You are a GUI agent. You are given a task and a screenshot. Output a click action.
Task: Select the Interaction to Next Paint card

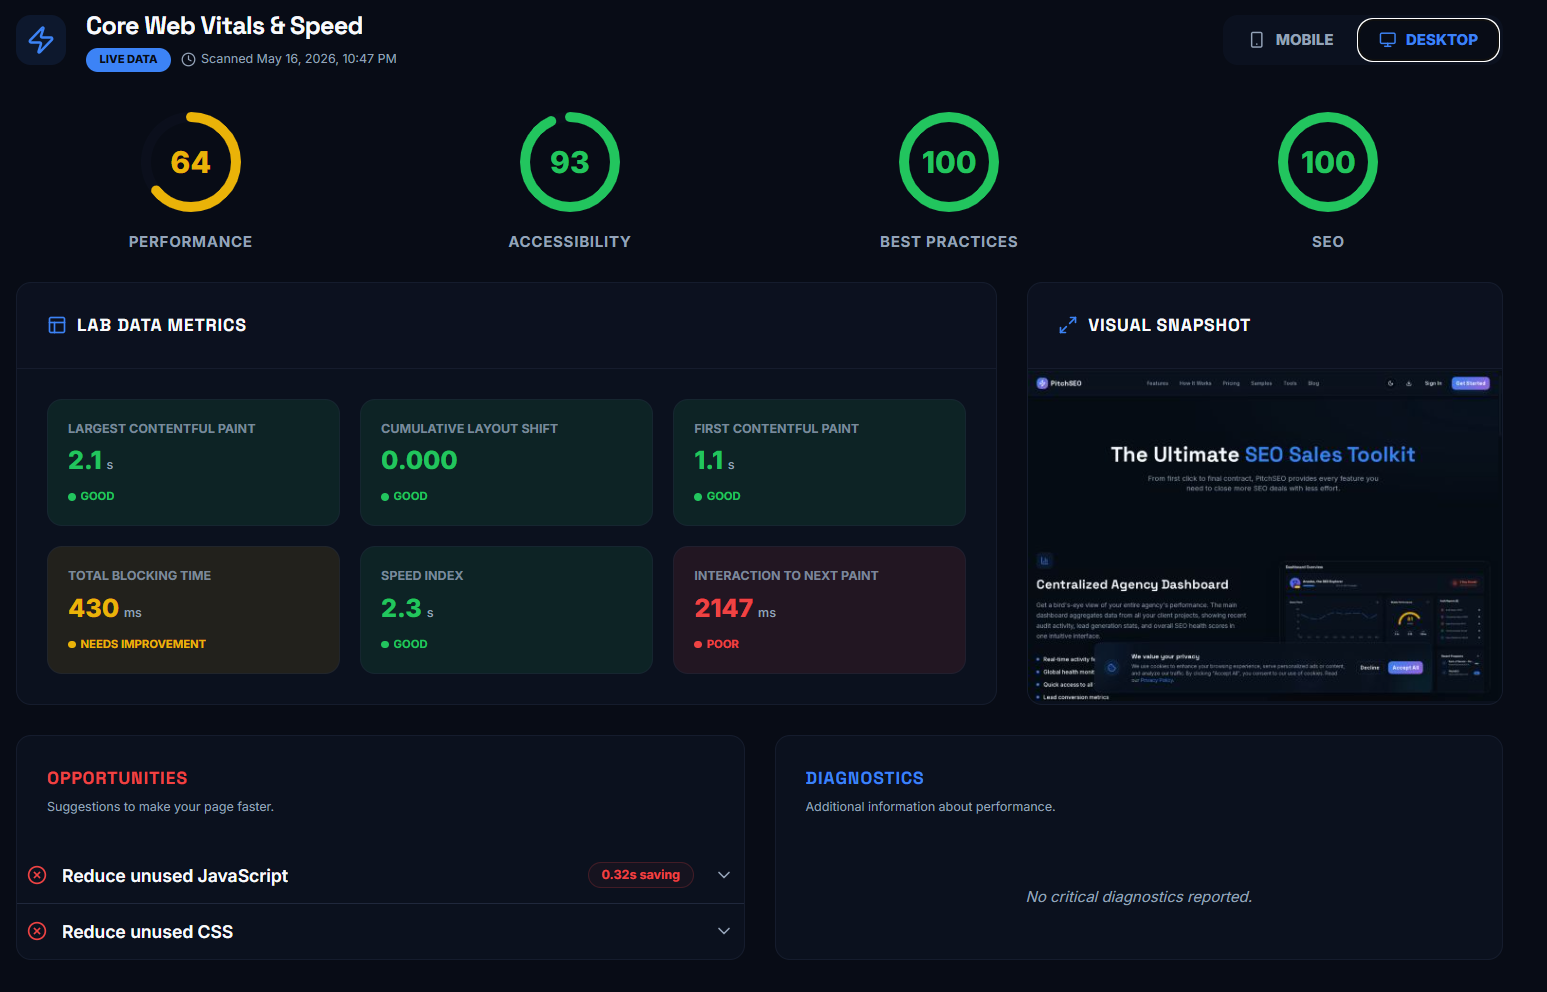pos(819,610)
